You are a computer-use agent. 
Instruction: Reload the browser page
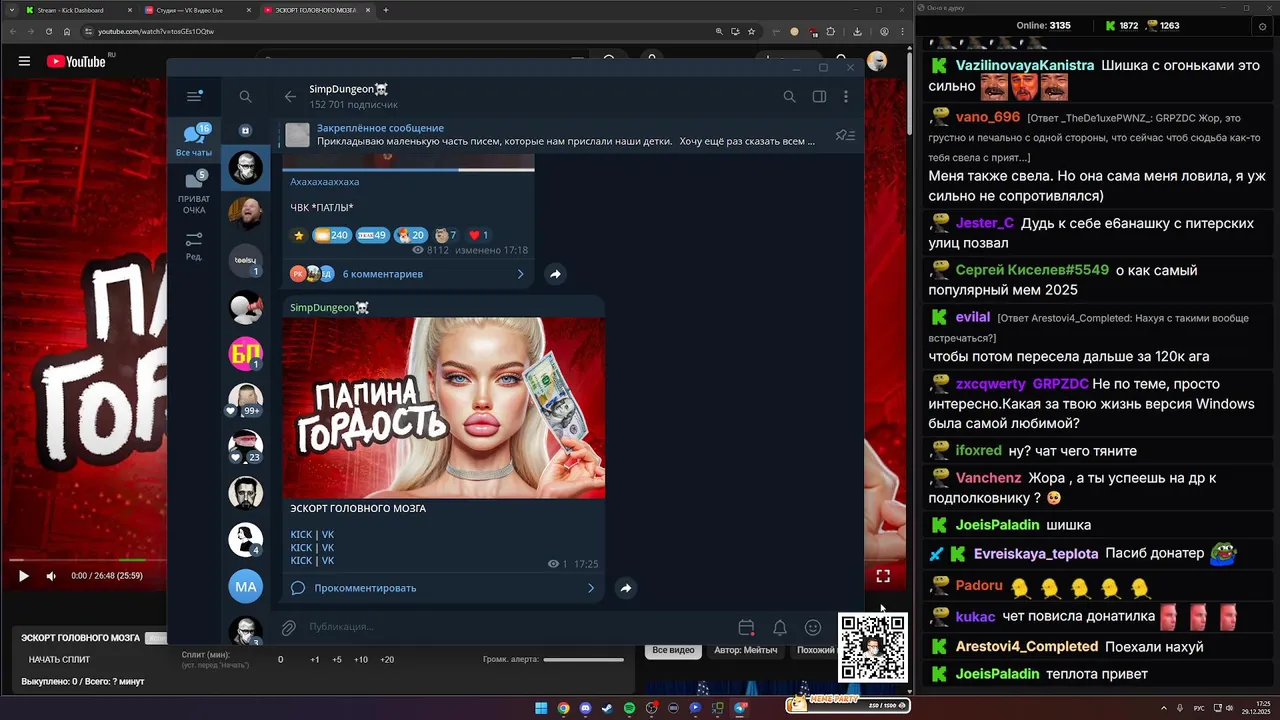[x=49, y=31]
